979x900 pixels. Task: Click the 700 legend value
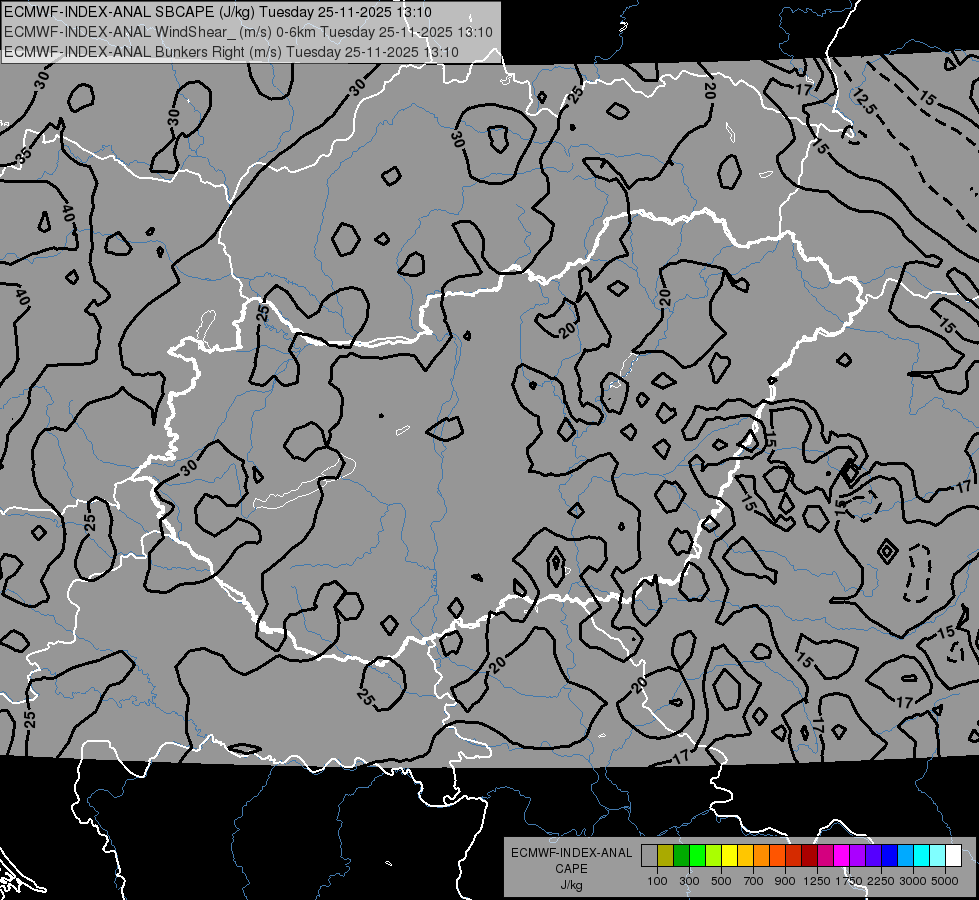pos(754,881)
